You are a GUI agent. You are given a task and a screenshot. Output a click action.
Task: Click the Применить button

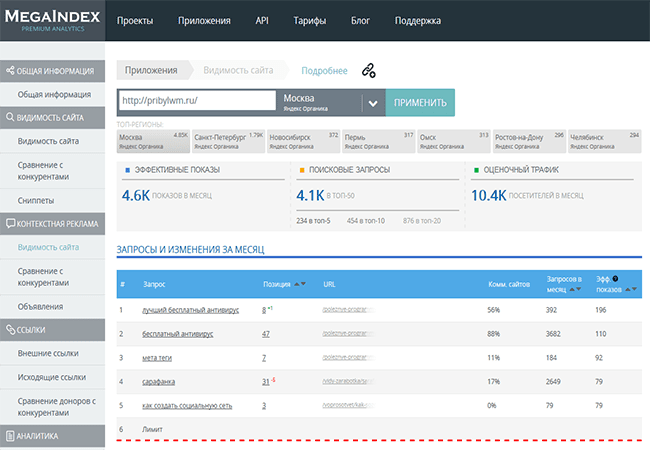tap(420, 102)
